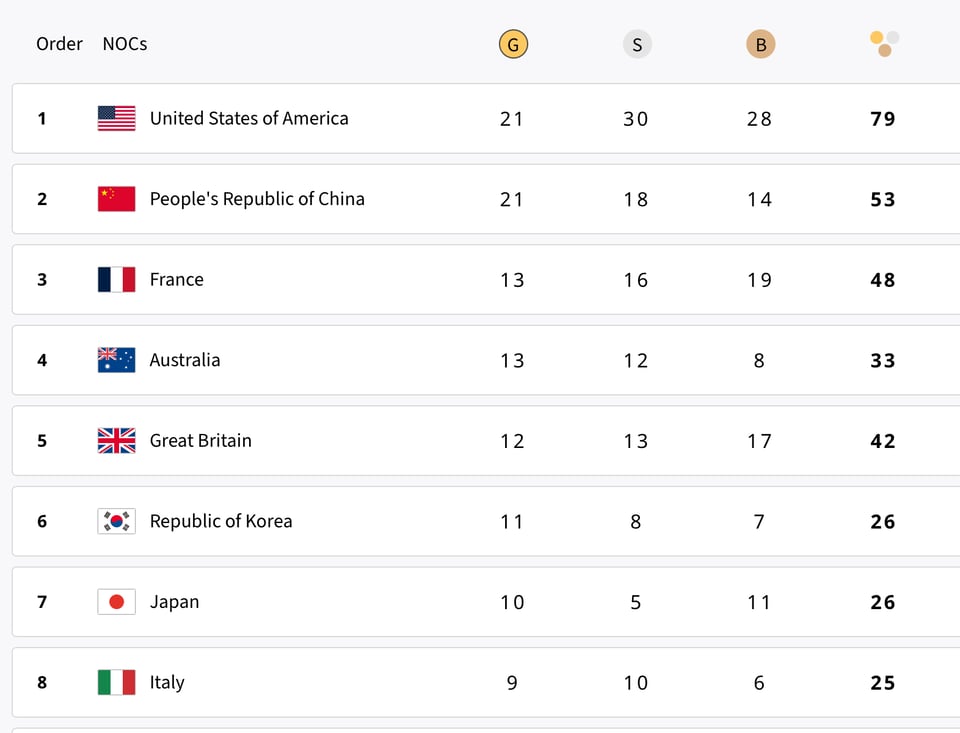Image resolution: width=960 pixels, height=733 pixels.
Task: Click the silver medal S icon
Action: 637,44
